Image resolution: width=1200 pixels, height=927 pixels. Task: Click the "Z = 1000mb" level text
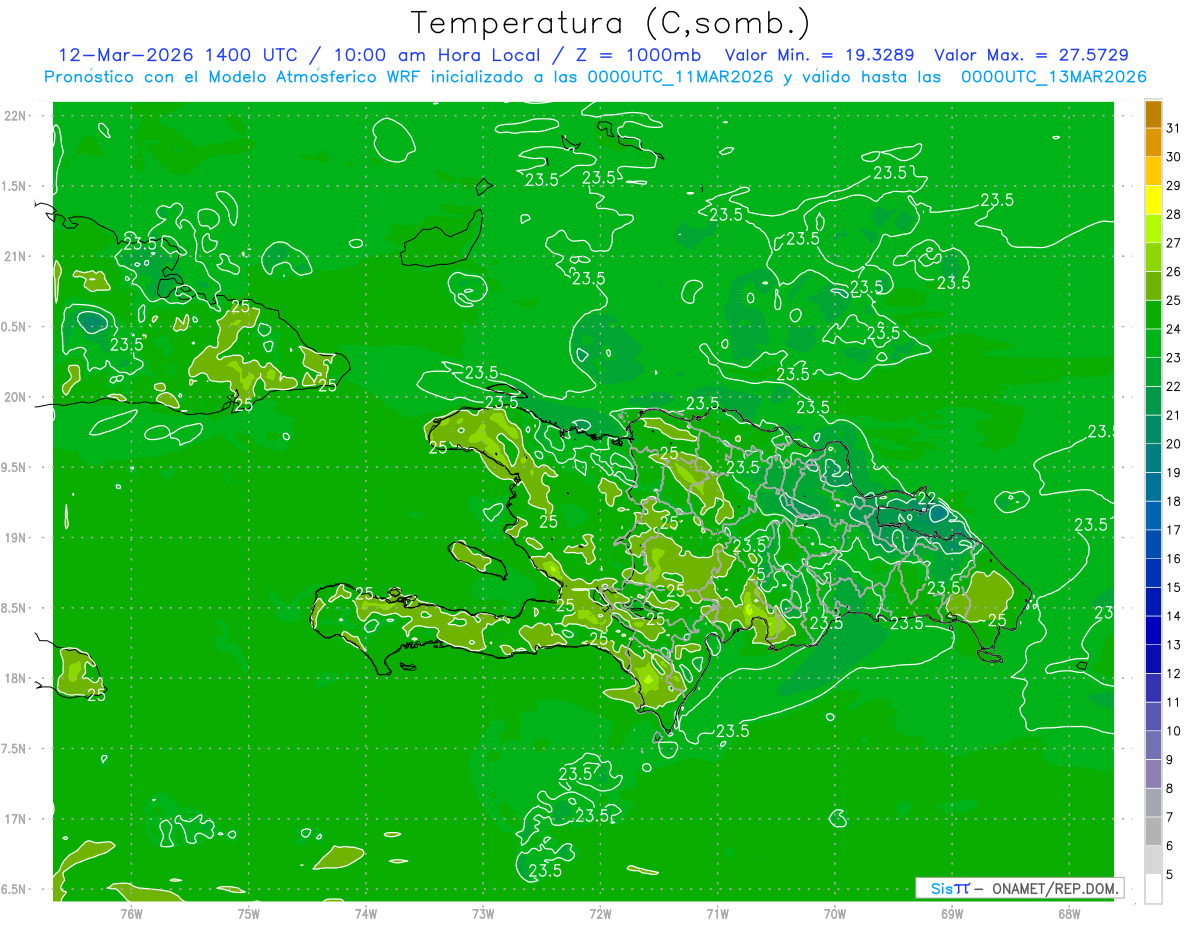639,56
